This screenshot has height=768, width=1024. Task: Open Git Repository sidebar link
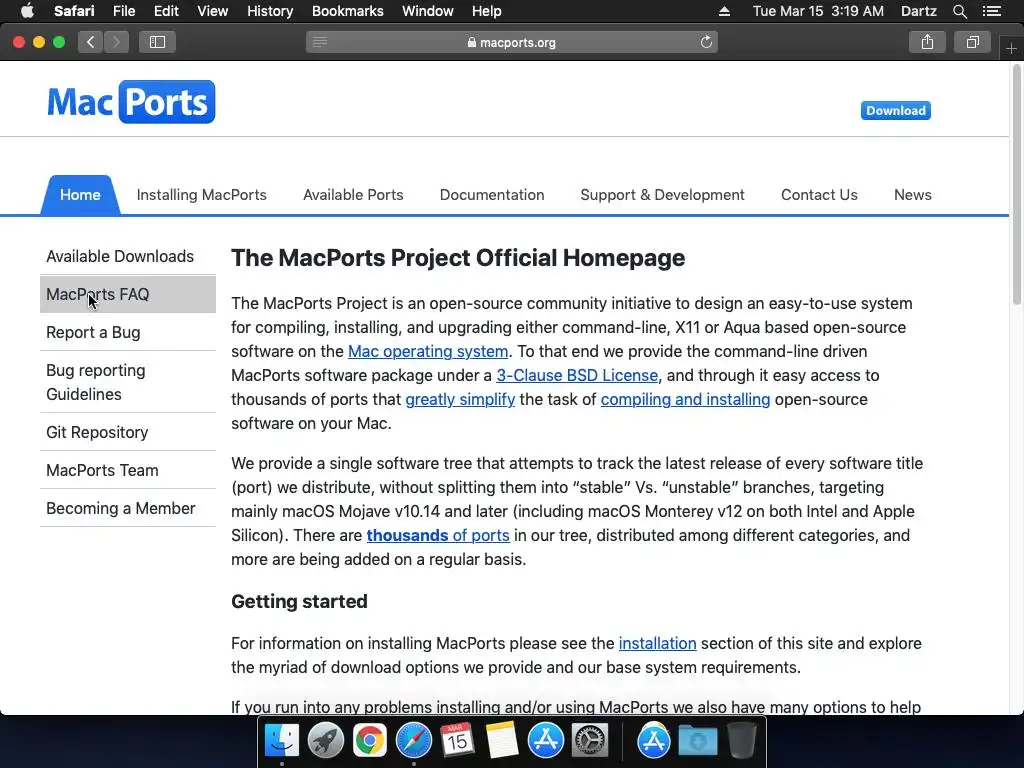click(x=128, y=432)
